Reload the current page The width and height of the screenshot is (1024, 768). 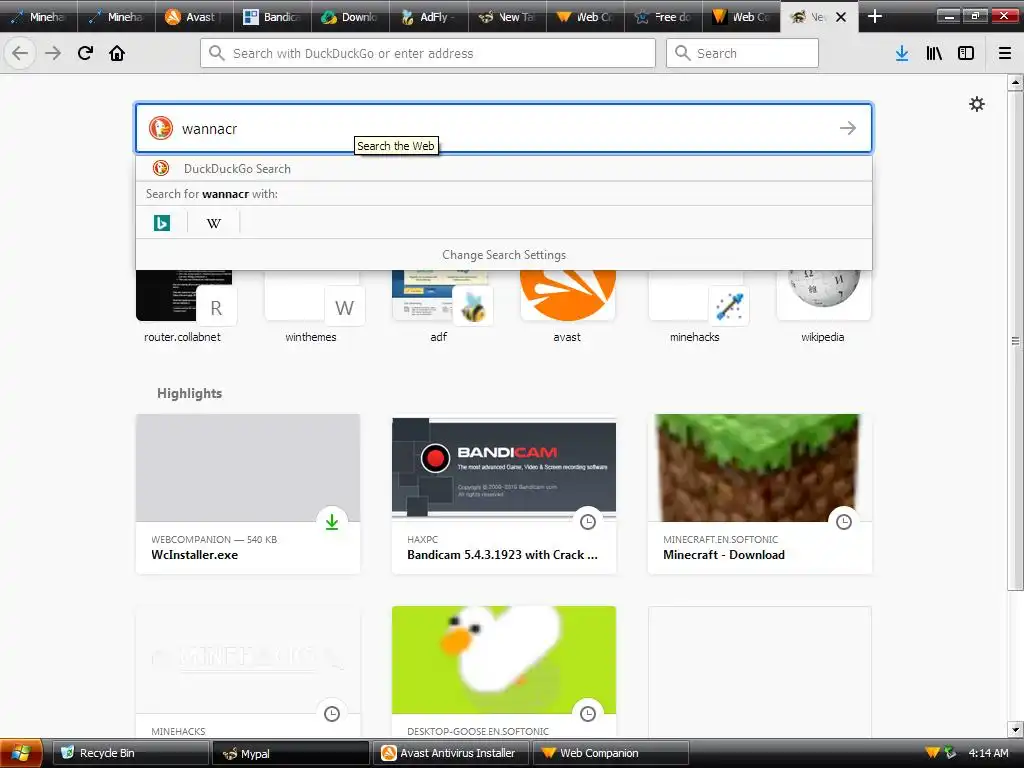click(86, 53)
